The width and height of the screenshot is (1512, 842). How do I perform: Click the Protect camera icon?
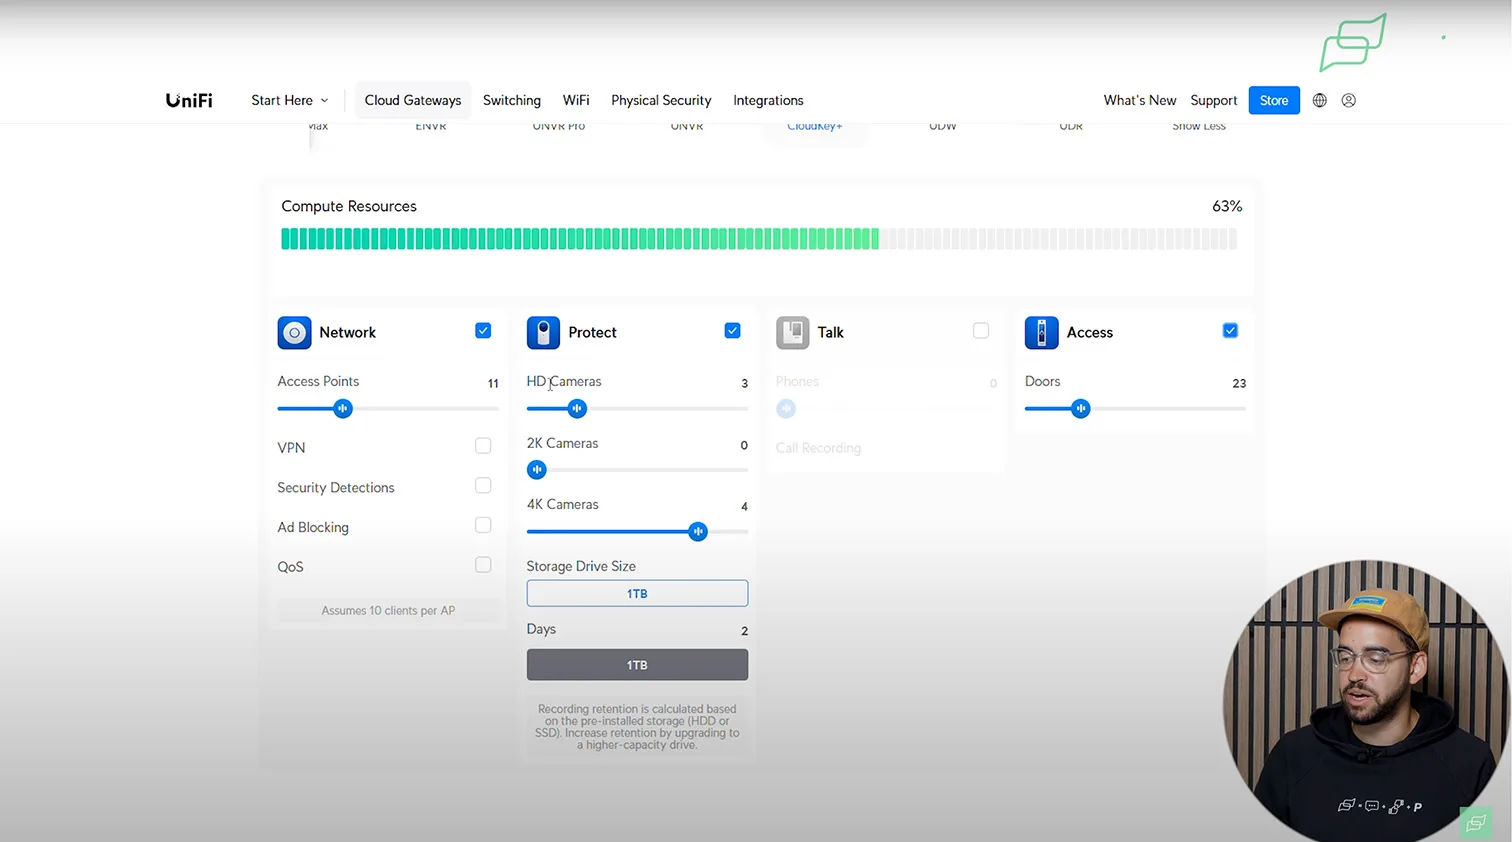pyautogui.click(x=543, y=333)
